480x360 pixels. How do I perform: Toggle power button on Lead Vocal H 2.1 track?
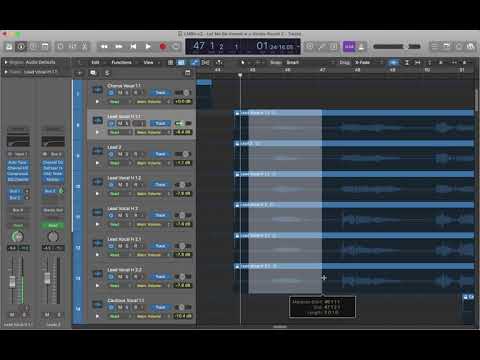pyautogui.click(x=111, y=246)
